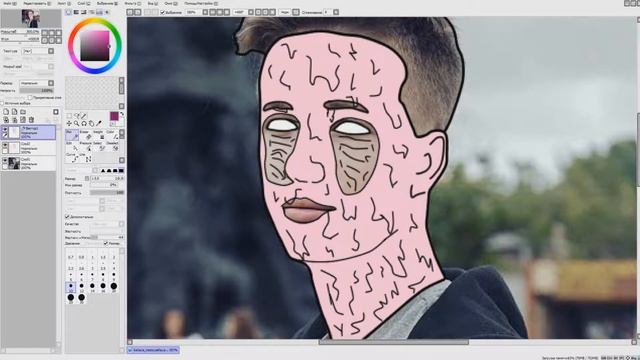
Task: Select the Edit linework tool
Action: tap(72, 147)
